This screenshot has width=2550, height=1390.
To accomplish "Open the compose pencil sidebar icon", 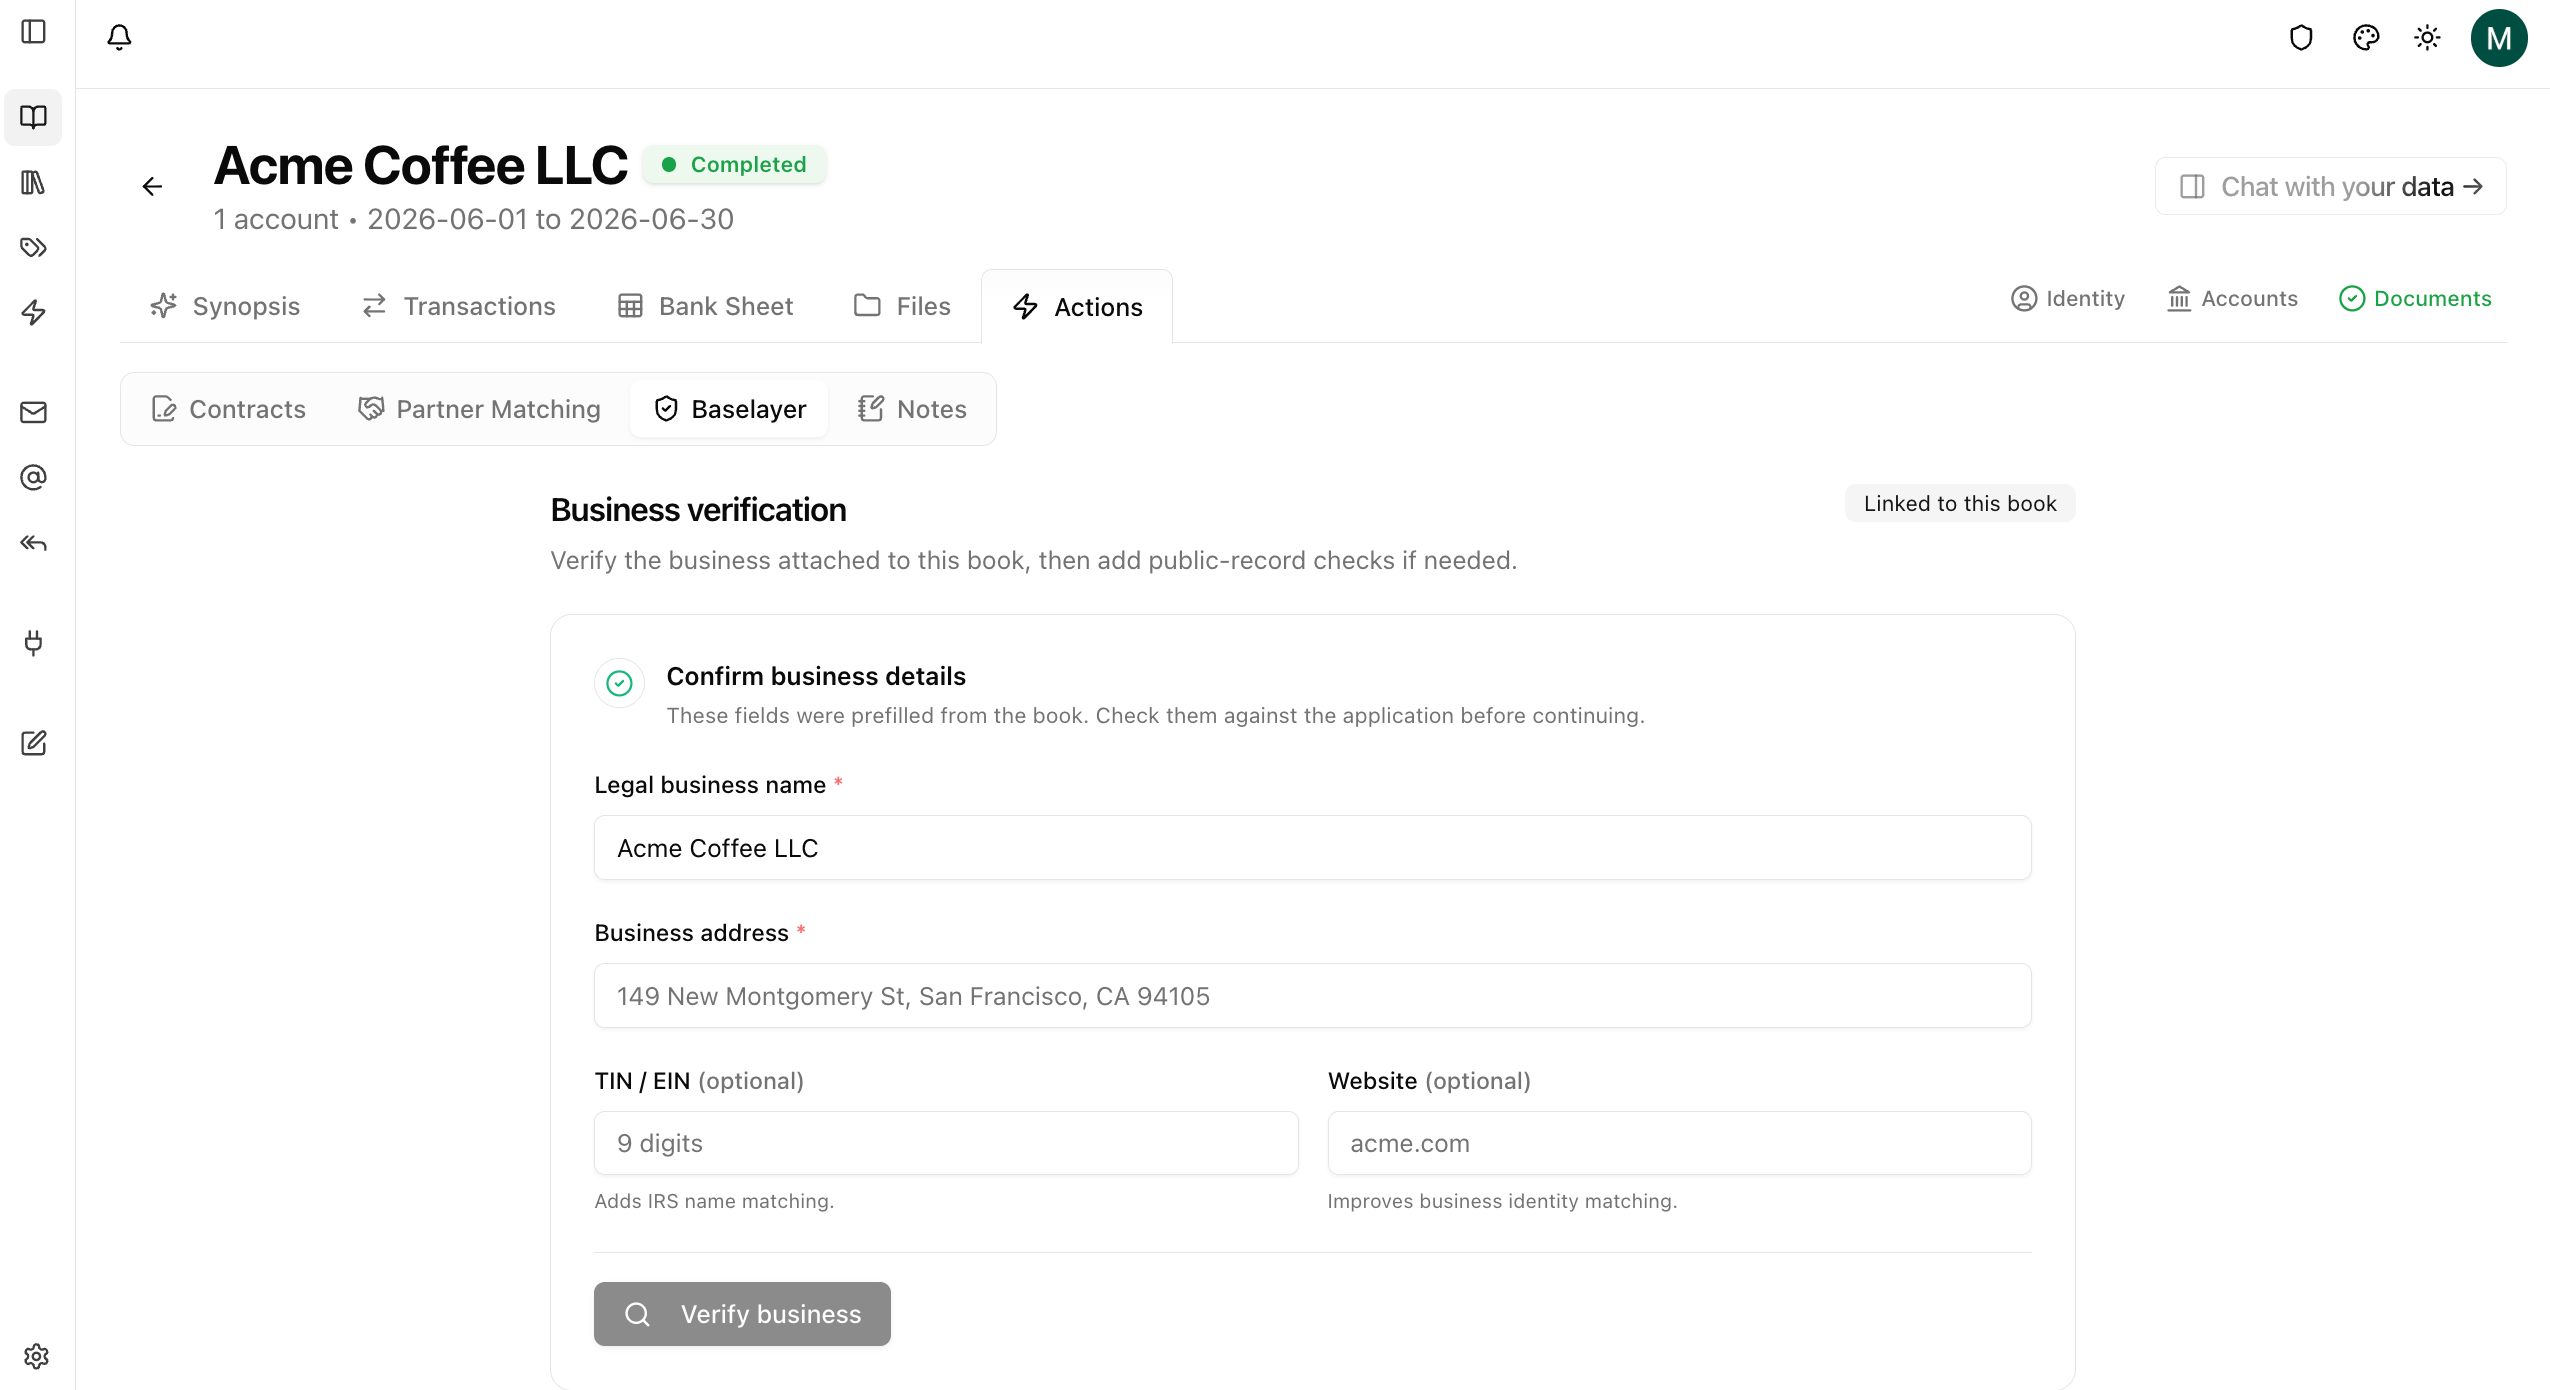I will (34, 742).
